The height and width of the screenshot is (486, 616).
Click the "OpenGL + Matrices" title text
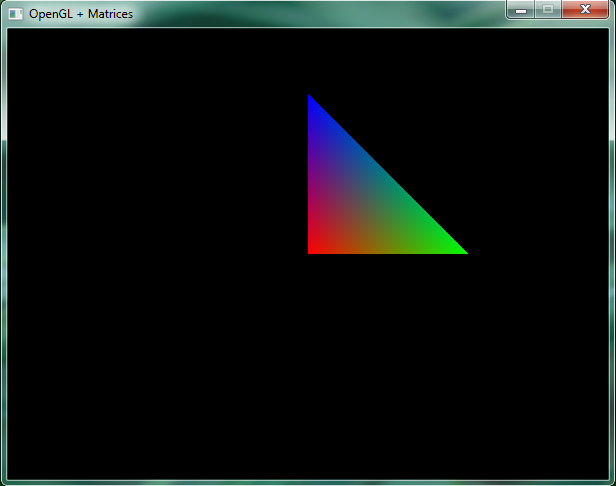tap(81, 14)
